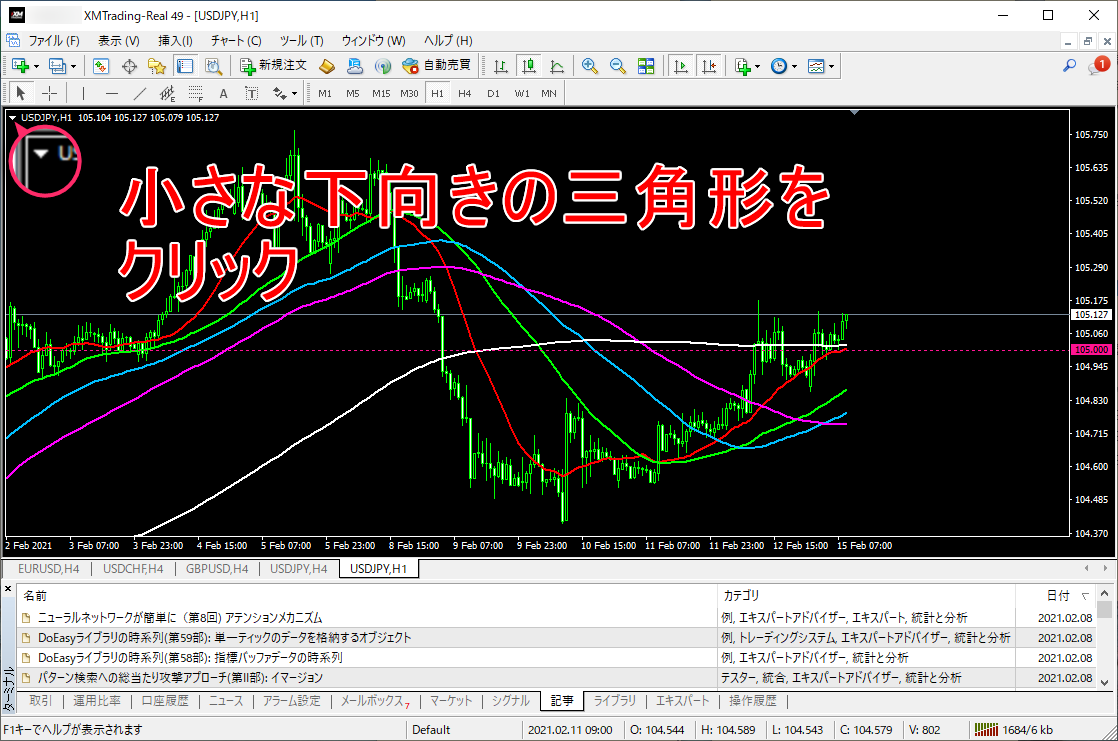Open the ファイル (F) menu
Viewport: 1118px width, 741px height.
(53, 41)
